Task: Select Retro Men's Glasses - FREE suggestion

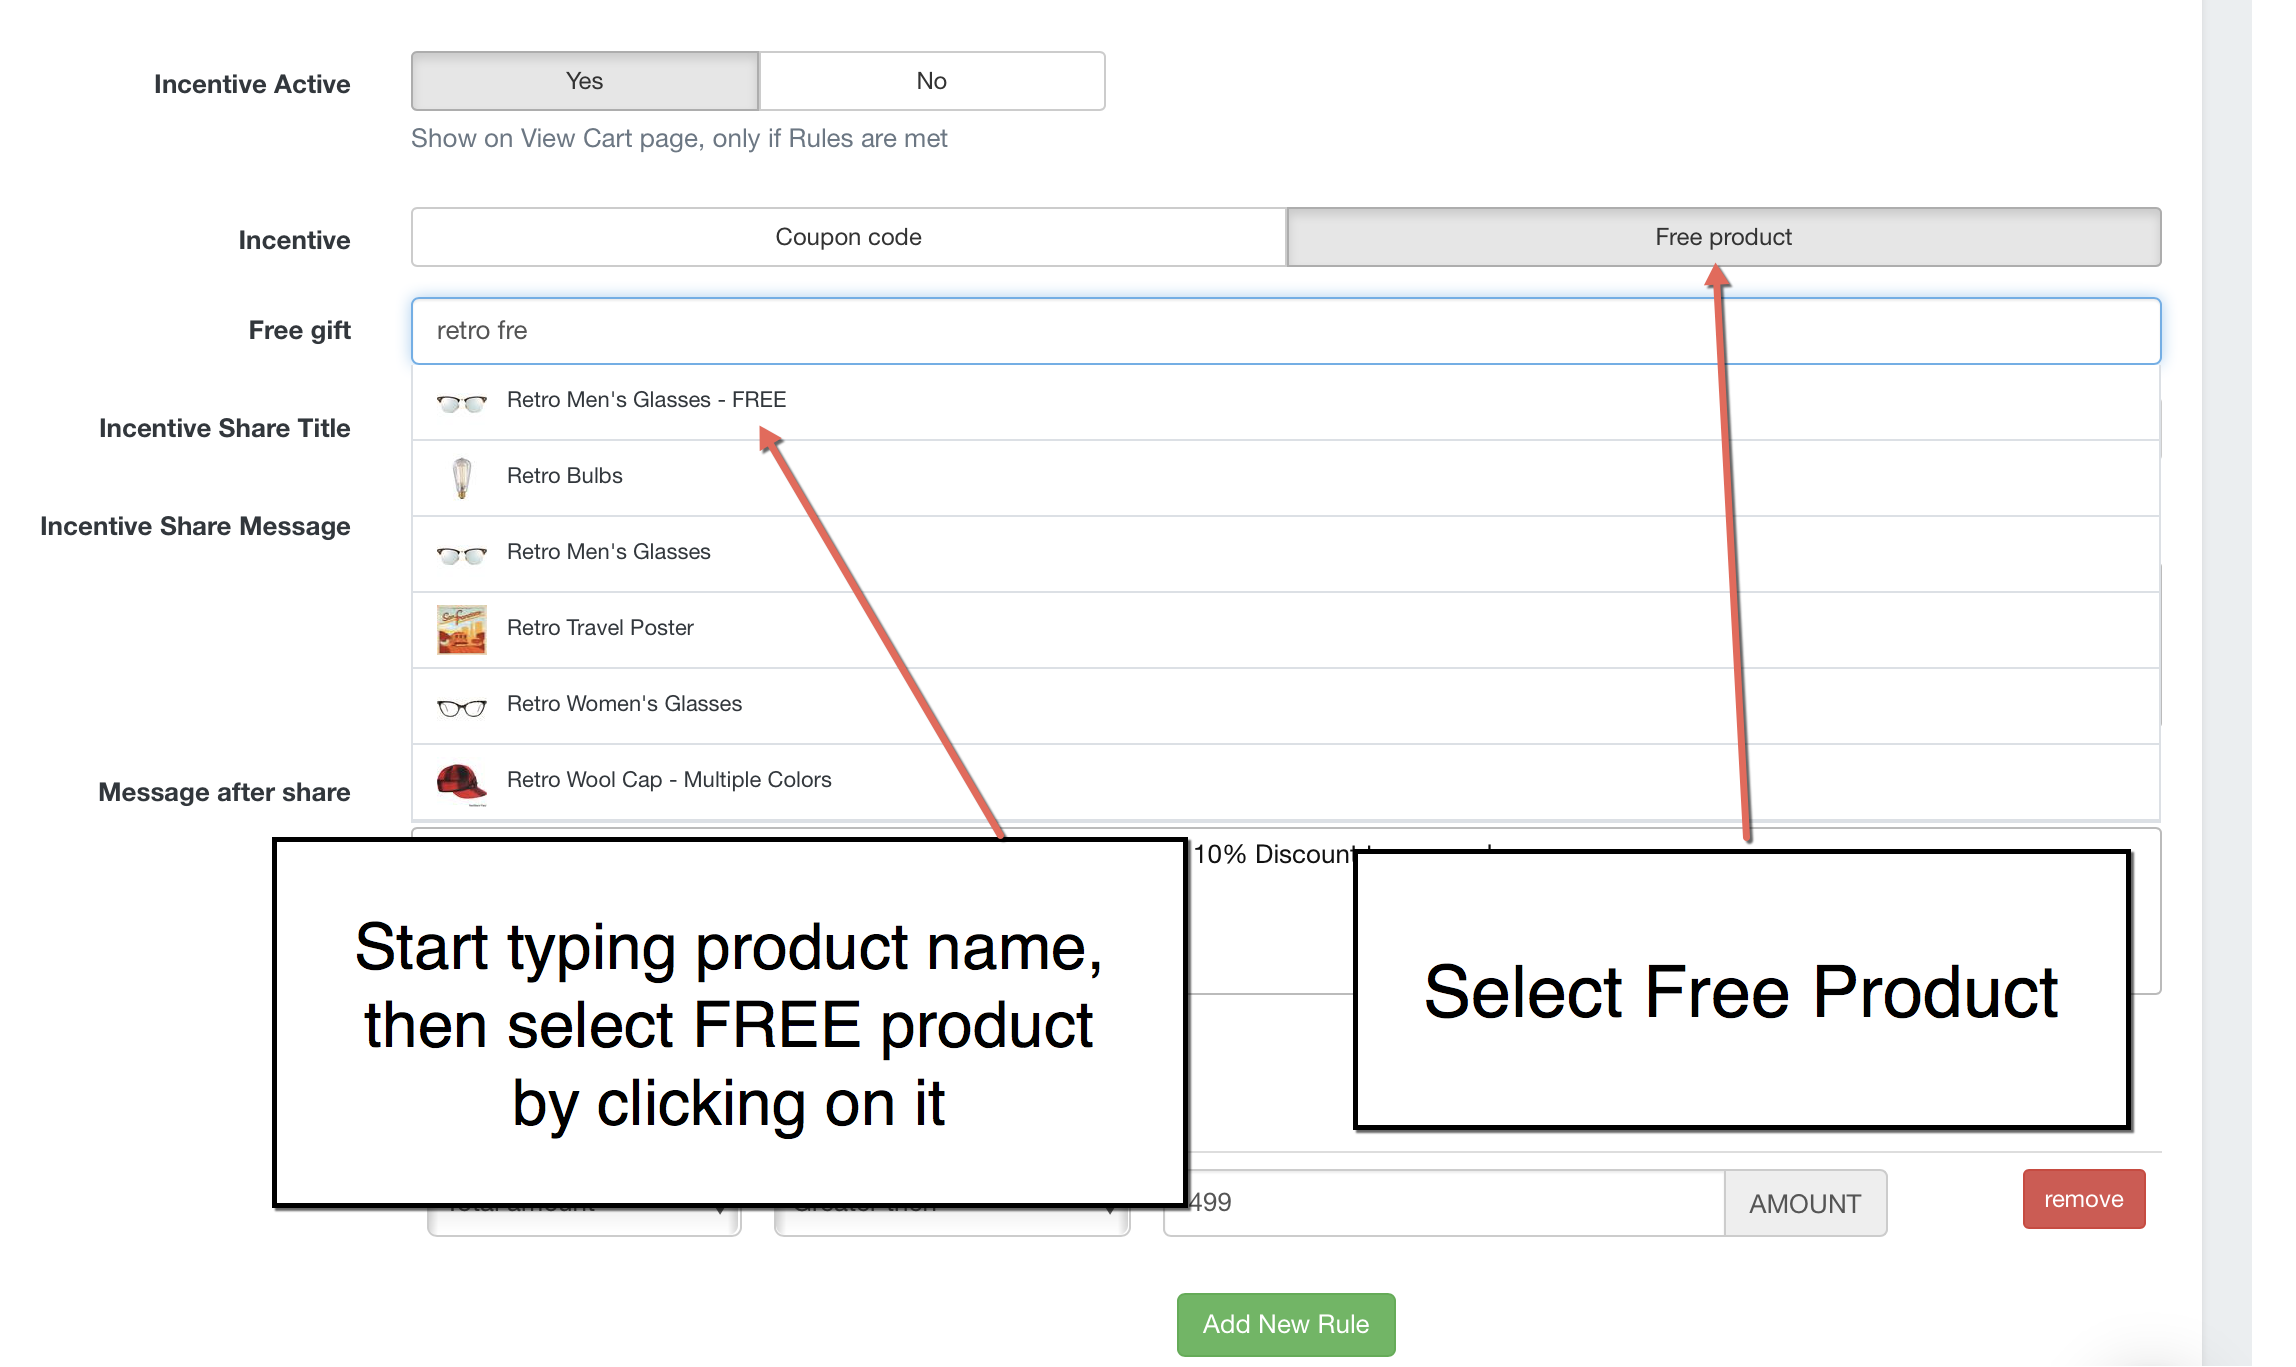Action: (1286, 401)
